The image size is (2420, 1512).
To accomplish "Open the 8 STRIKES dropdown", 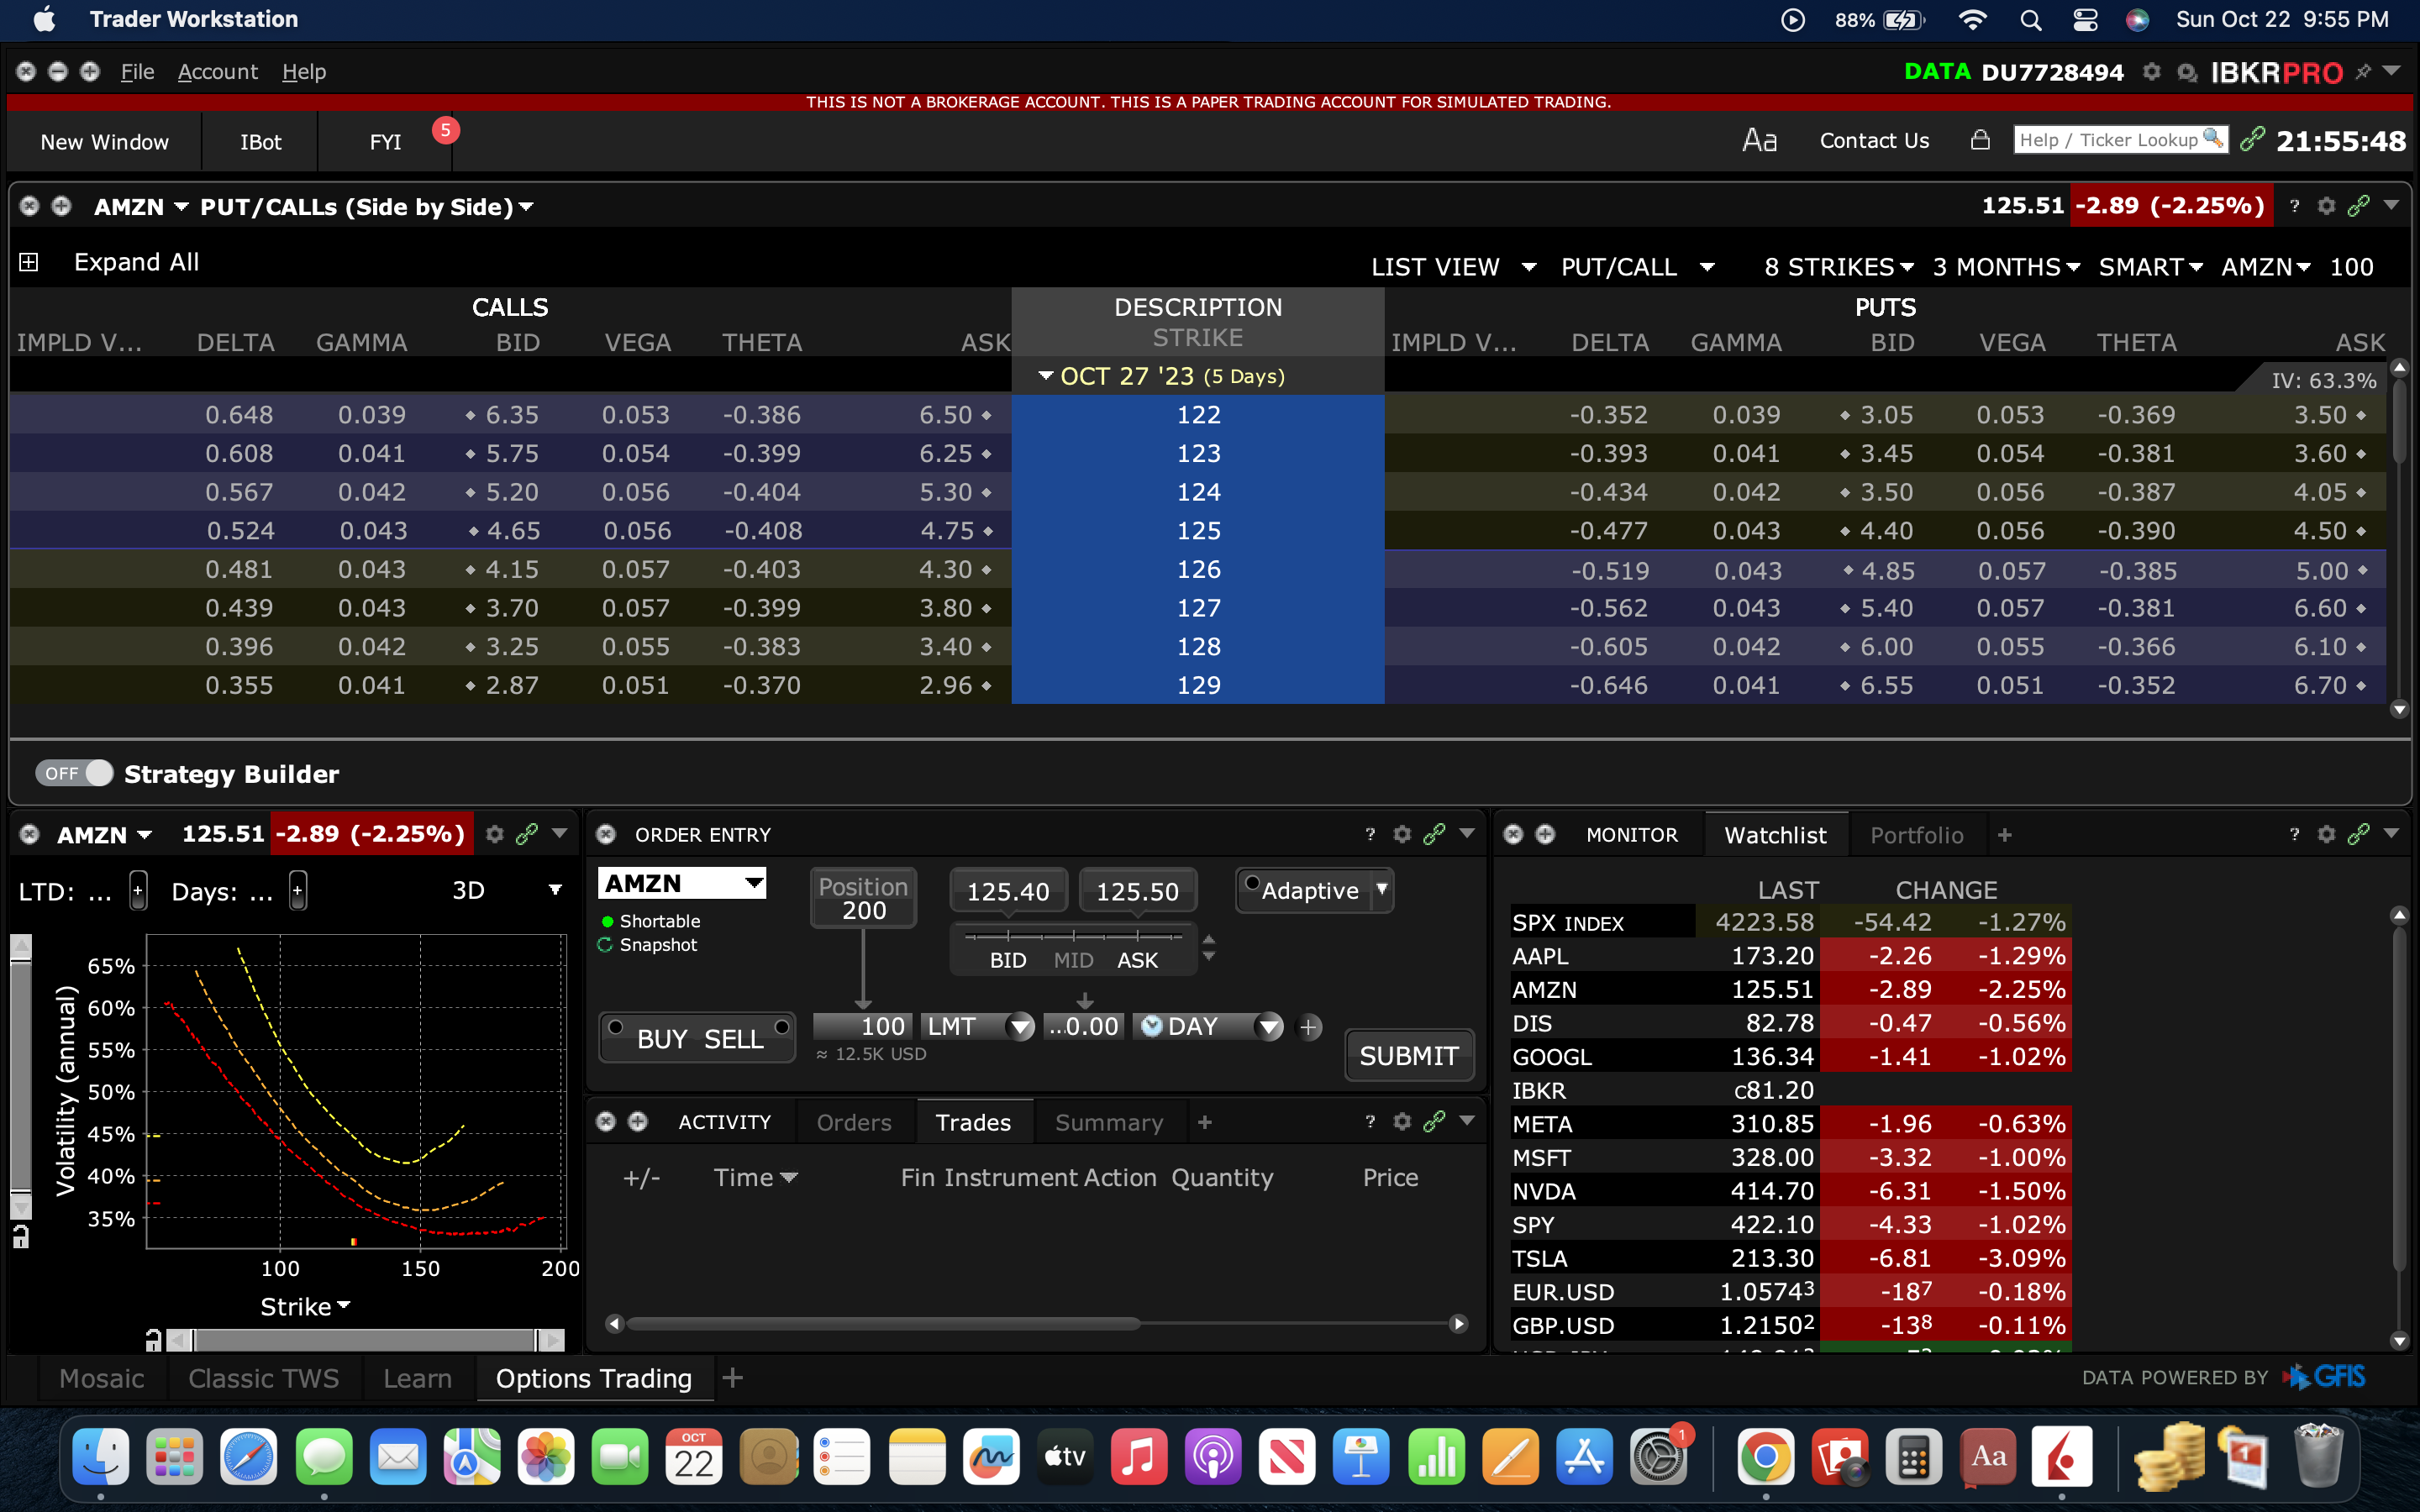I will 1838,267.
